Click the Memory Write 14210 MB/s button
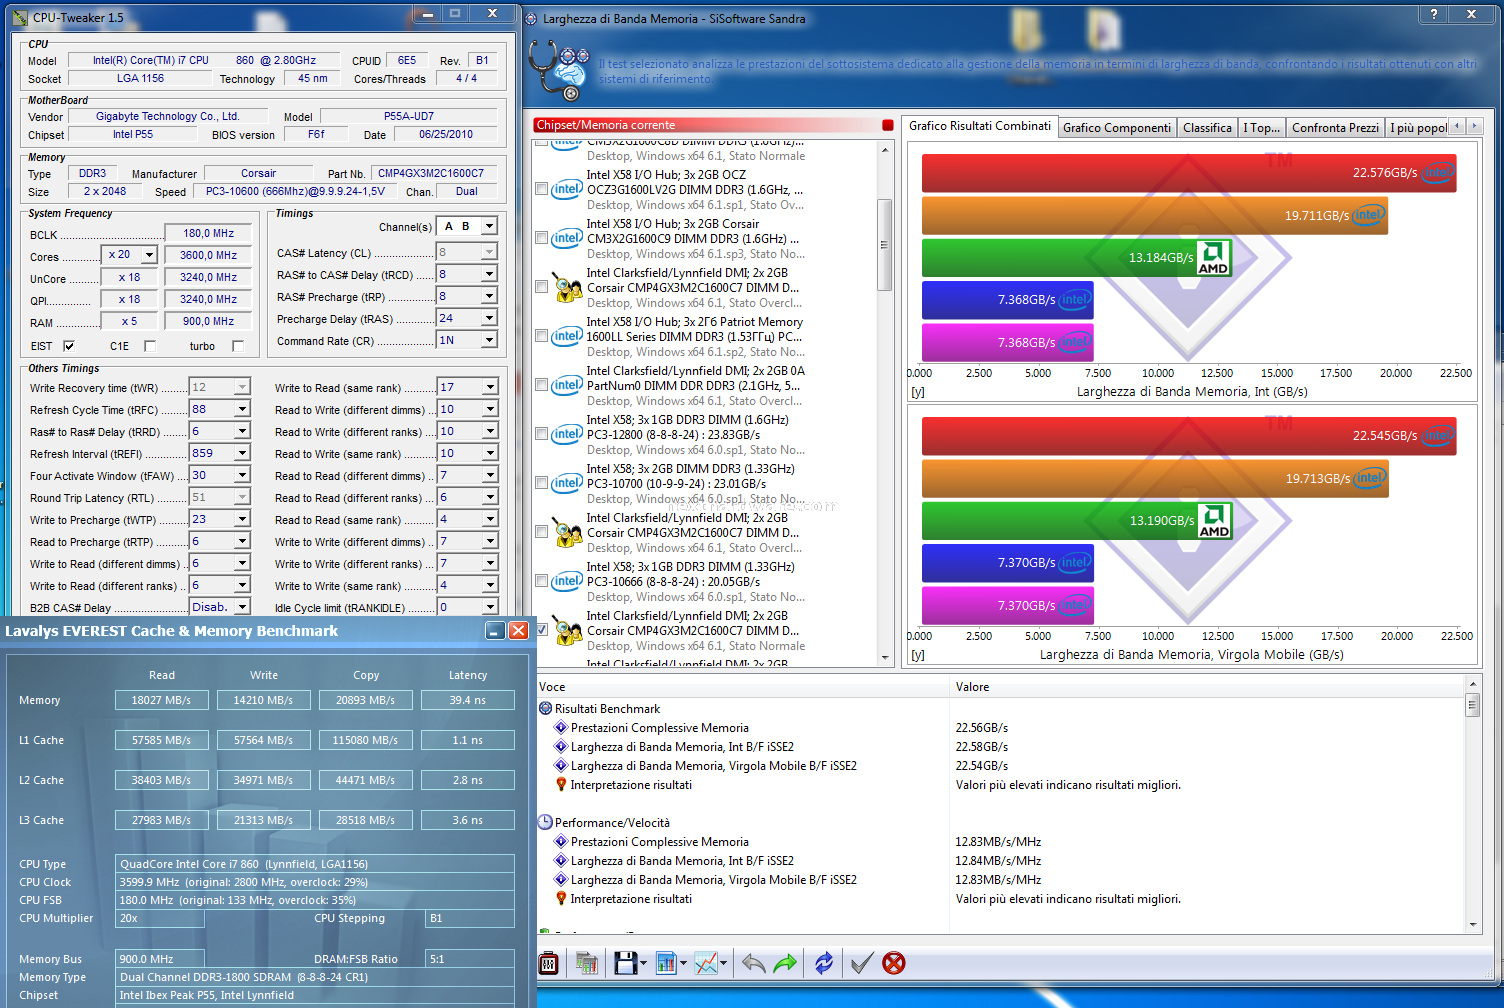This screenshot has height=1008, width=1504. pos(263,700)
